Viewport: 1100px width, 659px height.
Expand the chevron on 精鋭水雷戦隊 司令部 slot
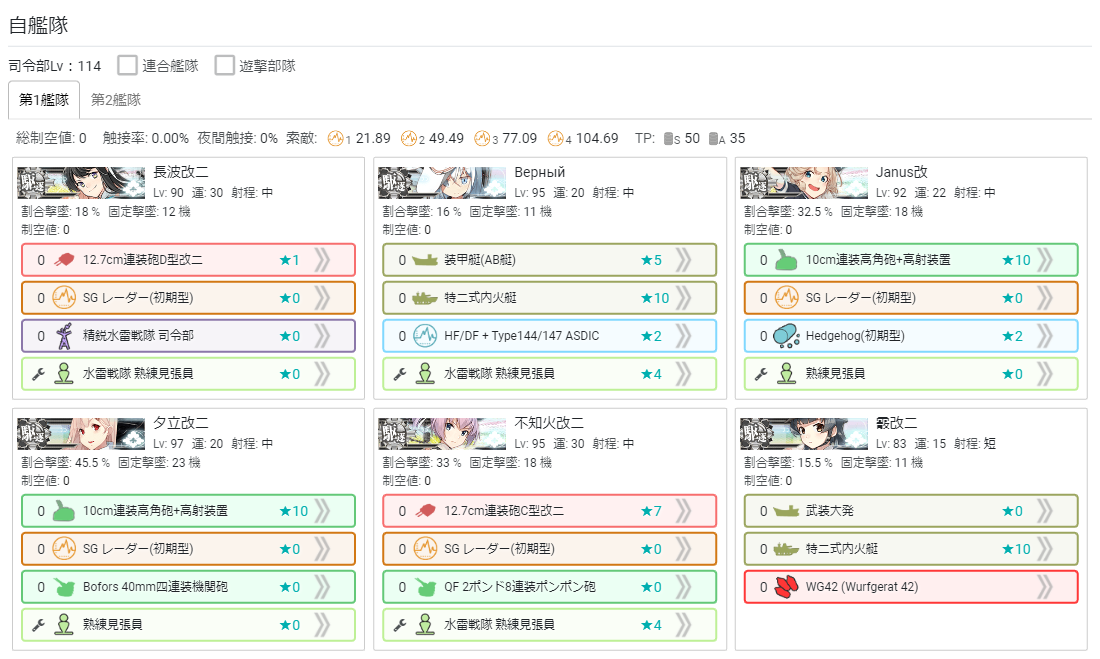coord(322,335)
